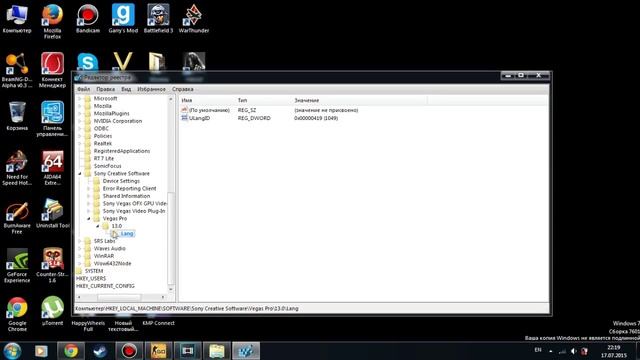
Task: Collapse the Vegas Pro registry key
Action: 89,218
